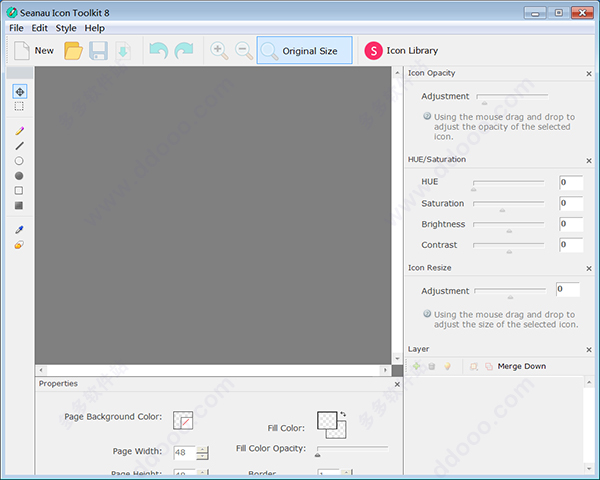
Task: Zoom in with the plus magnifier
Action: click(x=219, y=51)
